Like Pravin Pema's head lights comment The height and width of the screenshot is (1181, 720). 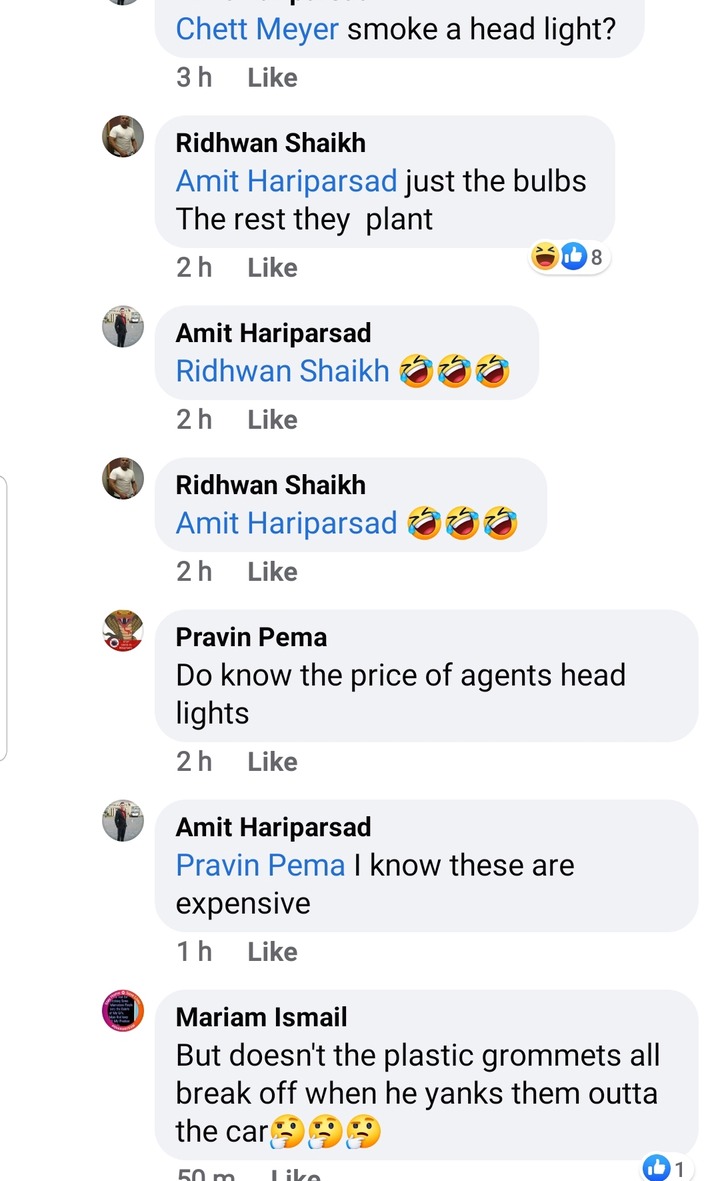tap(273, 761)
